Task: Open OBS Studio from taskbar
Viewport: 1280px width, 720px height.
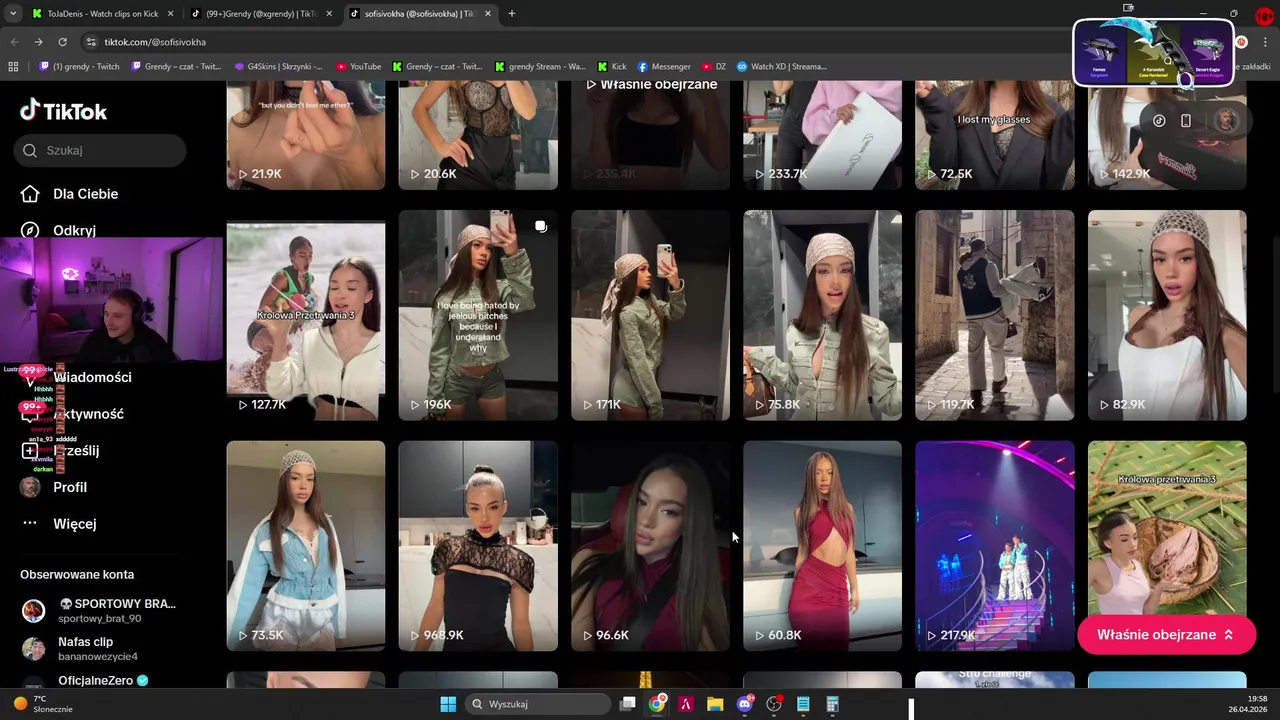Action: coord(773,704)
